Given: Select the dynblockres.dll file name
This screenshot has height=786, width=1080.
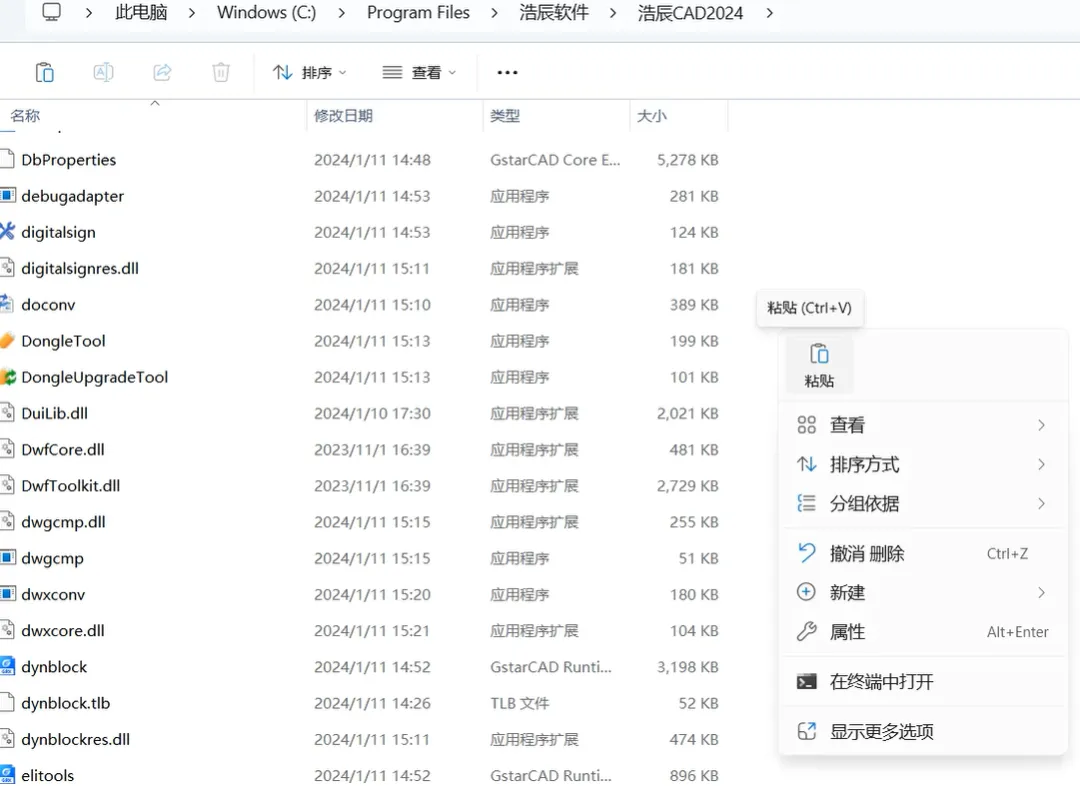Looking at the screenshot, I should (76, 739).
